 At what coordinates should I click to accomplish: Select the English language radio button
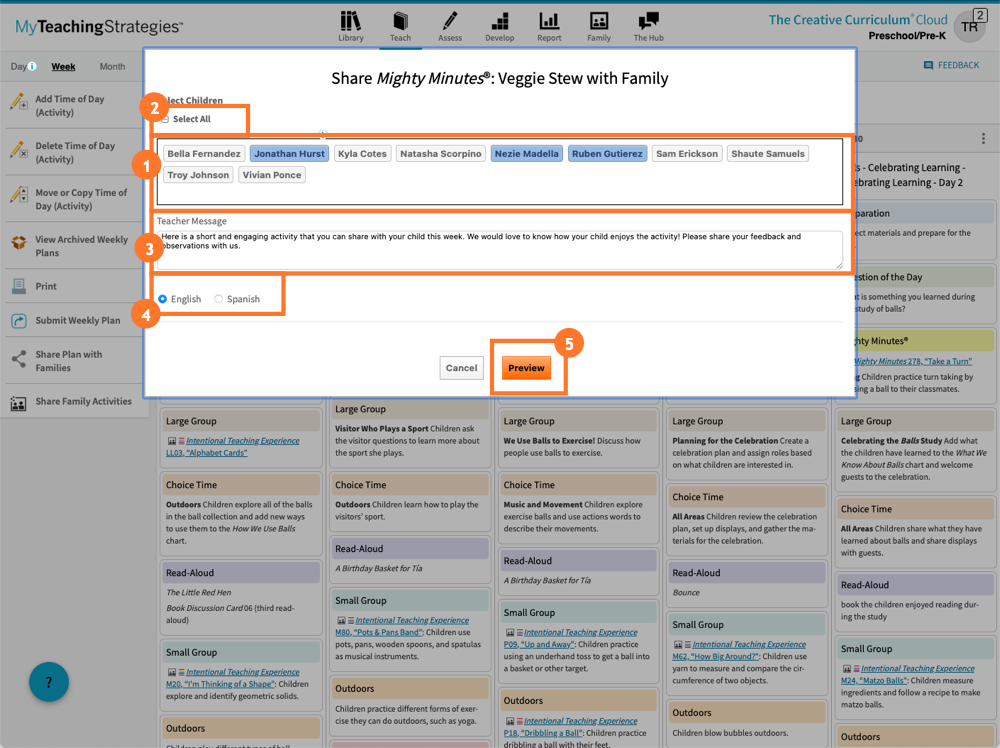[163, 299]
